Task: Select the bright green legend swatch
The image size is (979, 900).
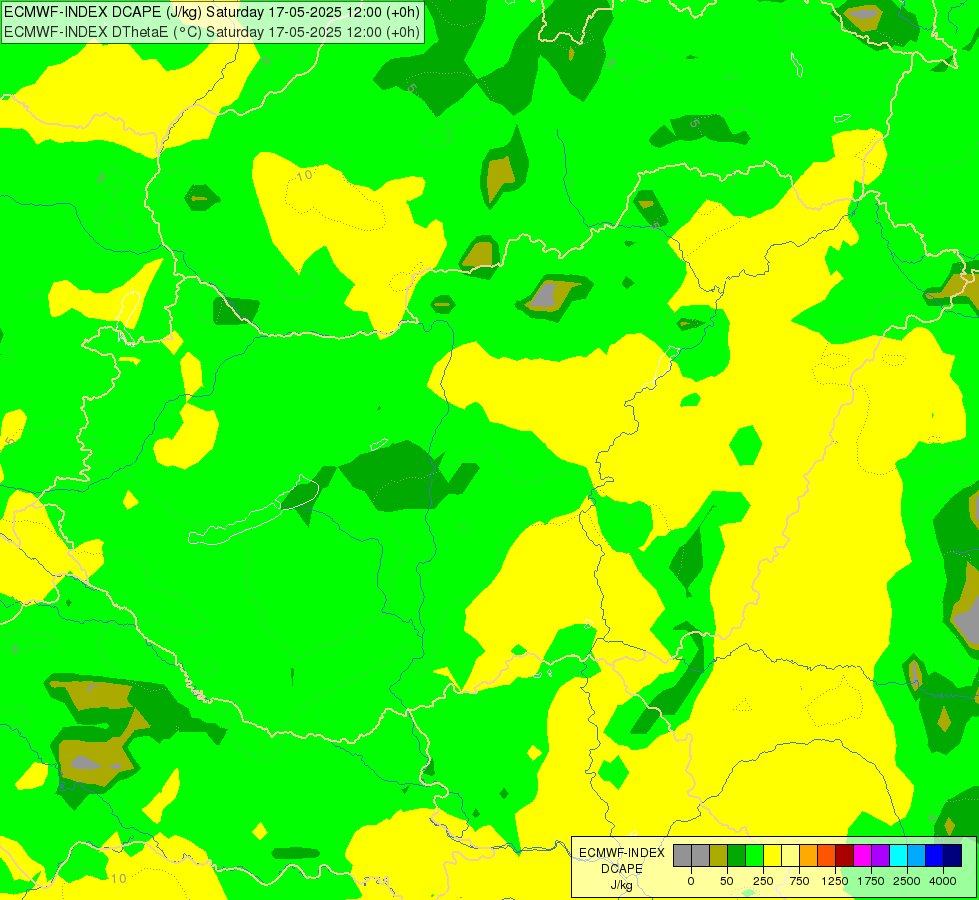Action: [754, 855]
